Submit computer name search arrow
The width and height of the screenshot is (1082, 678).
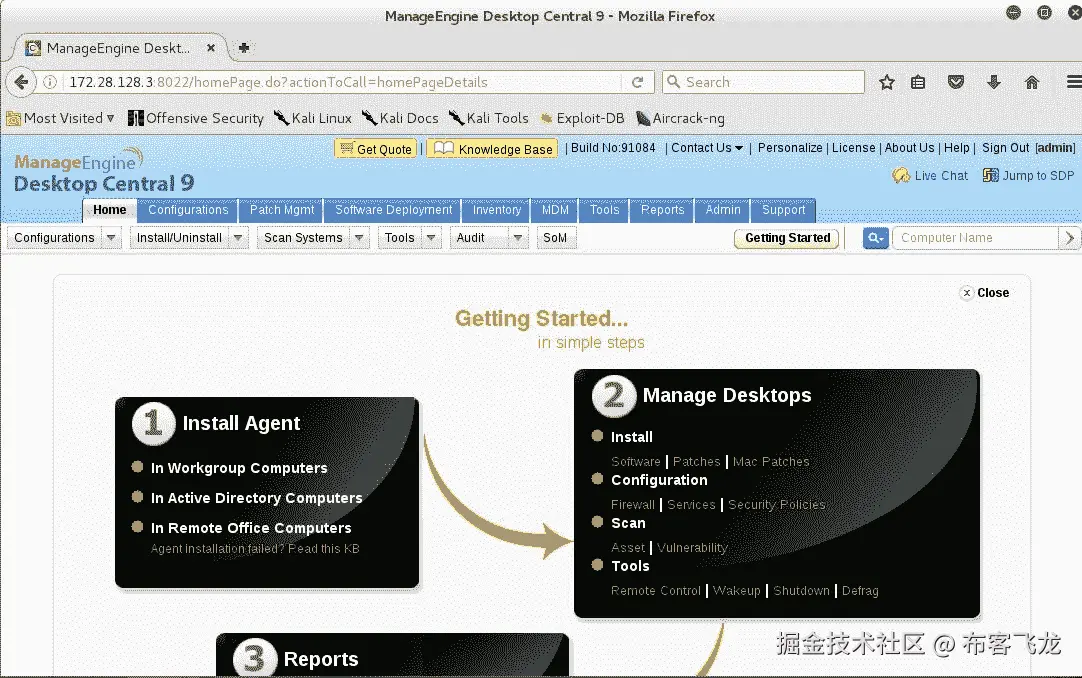[1069, 238]
